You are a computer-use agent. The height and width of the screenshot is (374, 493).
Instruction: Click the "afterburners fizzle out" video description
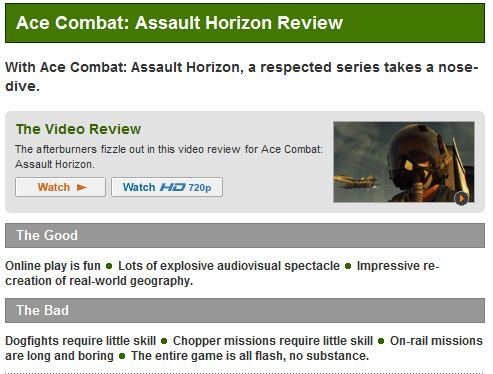[x=169, y=157]
